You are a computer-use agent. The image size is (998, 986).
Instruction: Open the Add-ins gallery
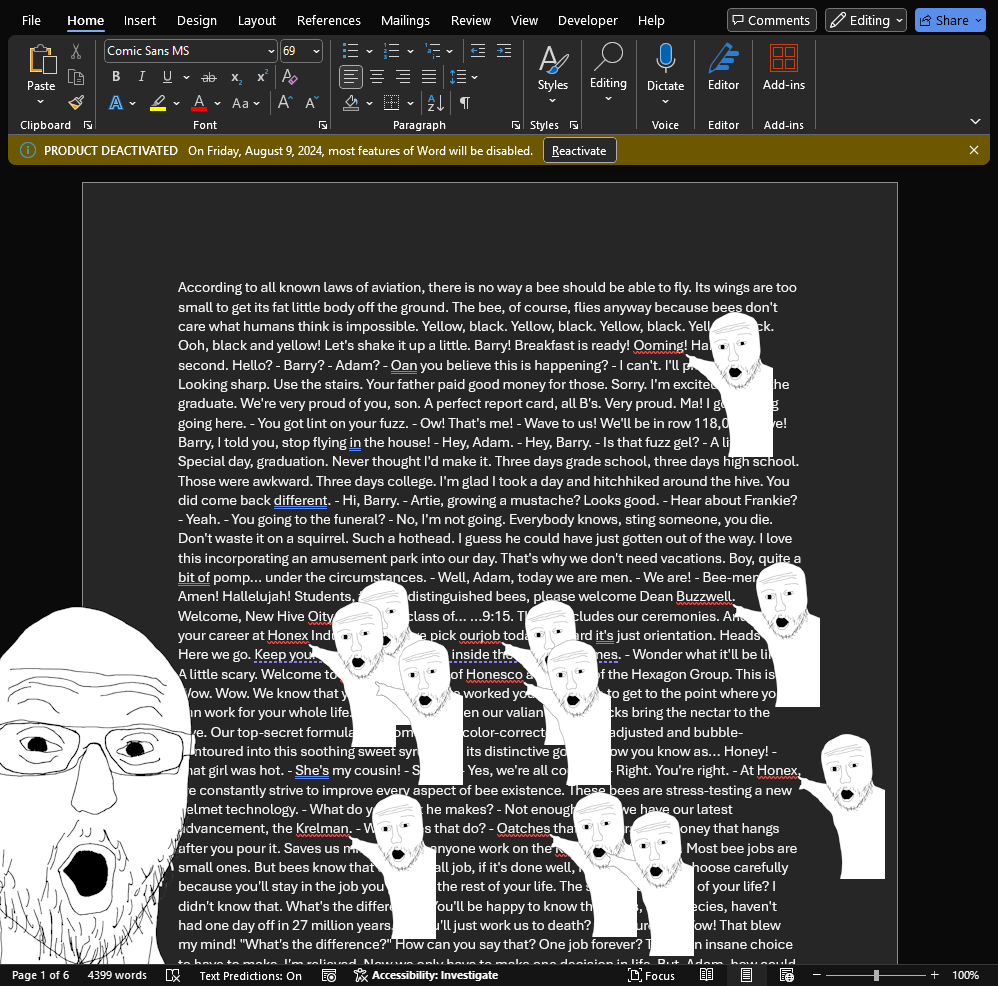tap(784, 67)
